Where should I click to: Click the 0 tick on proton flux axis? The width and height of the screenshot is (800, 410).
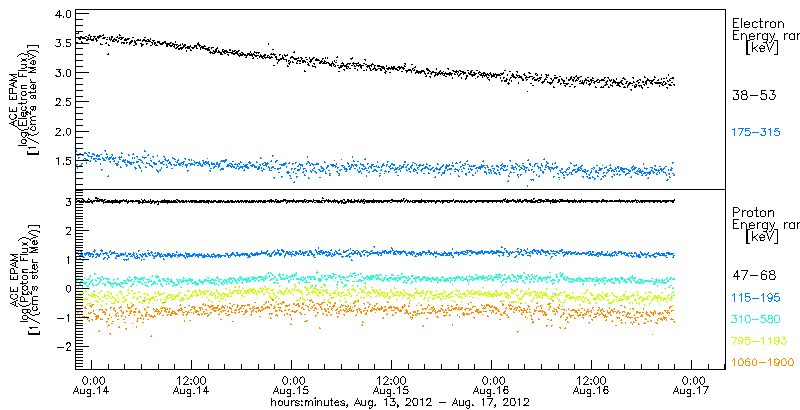pos(67,288)
